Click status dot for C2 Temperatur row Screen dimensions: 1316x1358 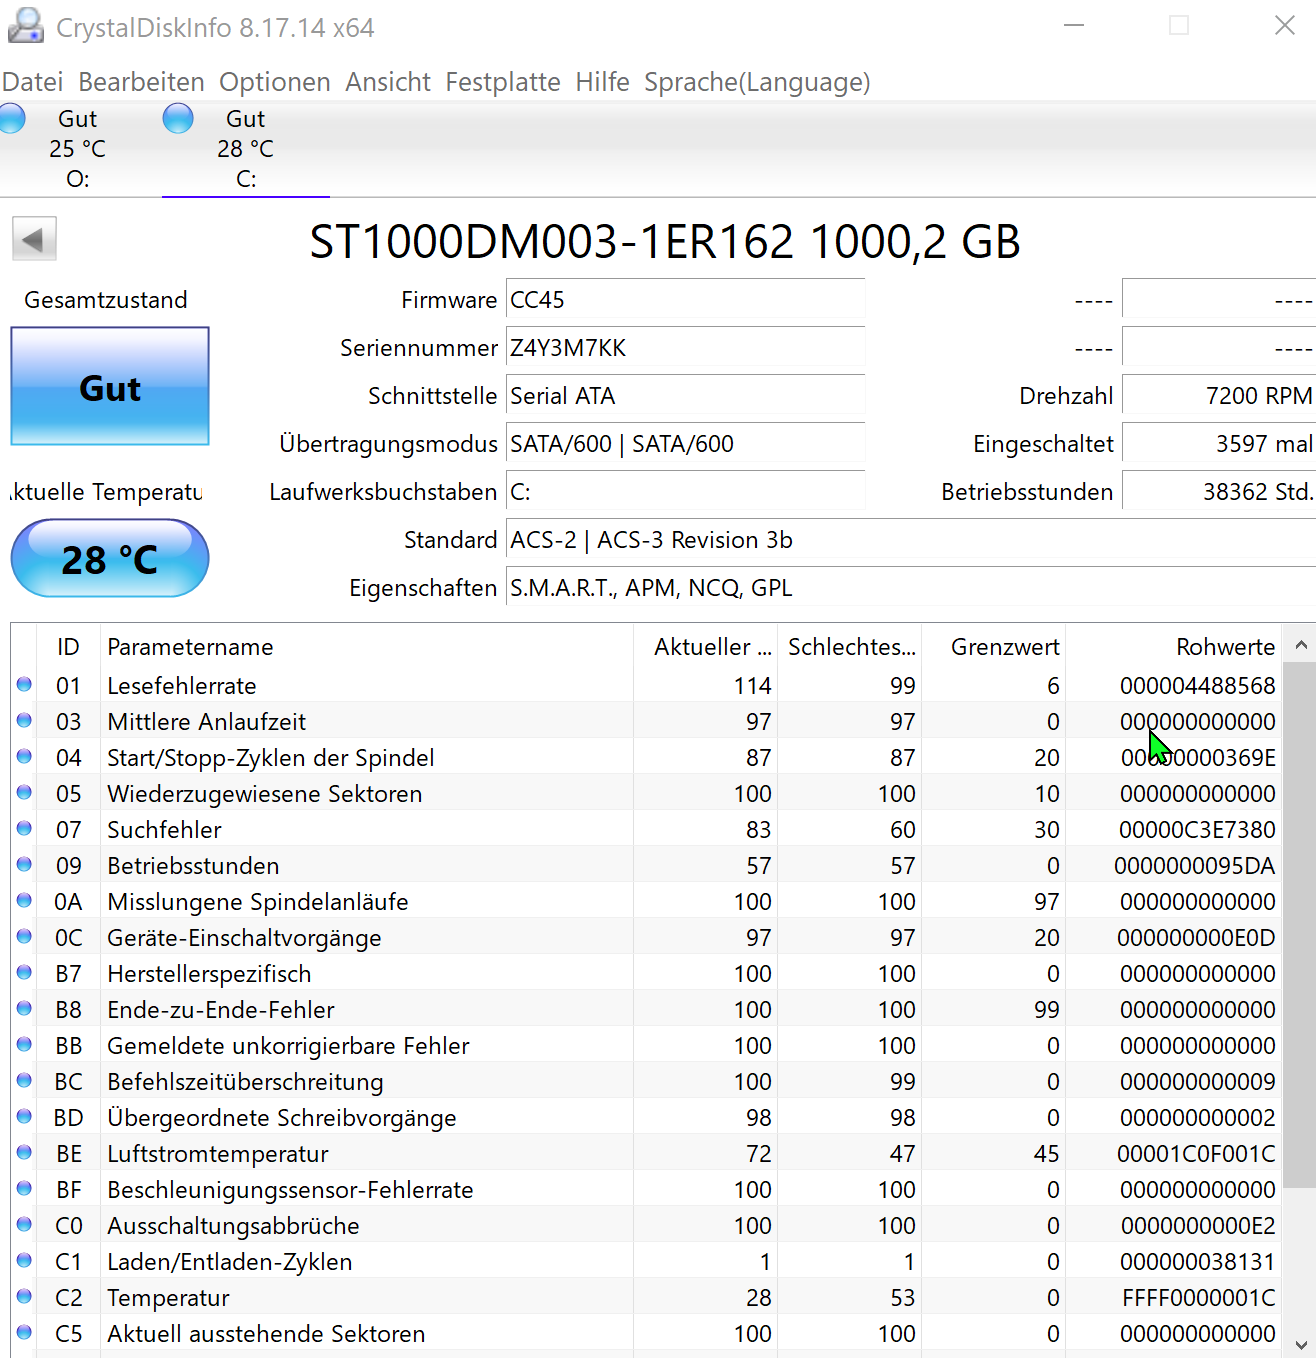[x=24, y=1297]
